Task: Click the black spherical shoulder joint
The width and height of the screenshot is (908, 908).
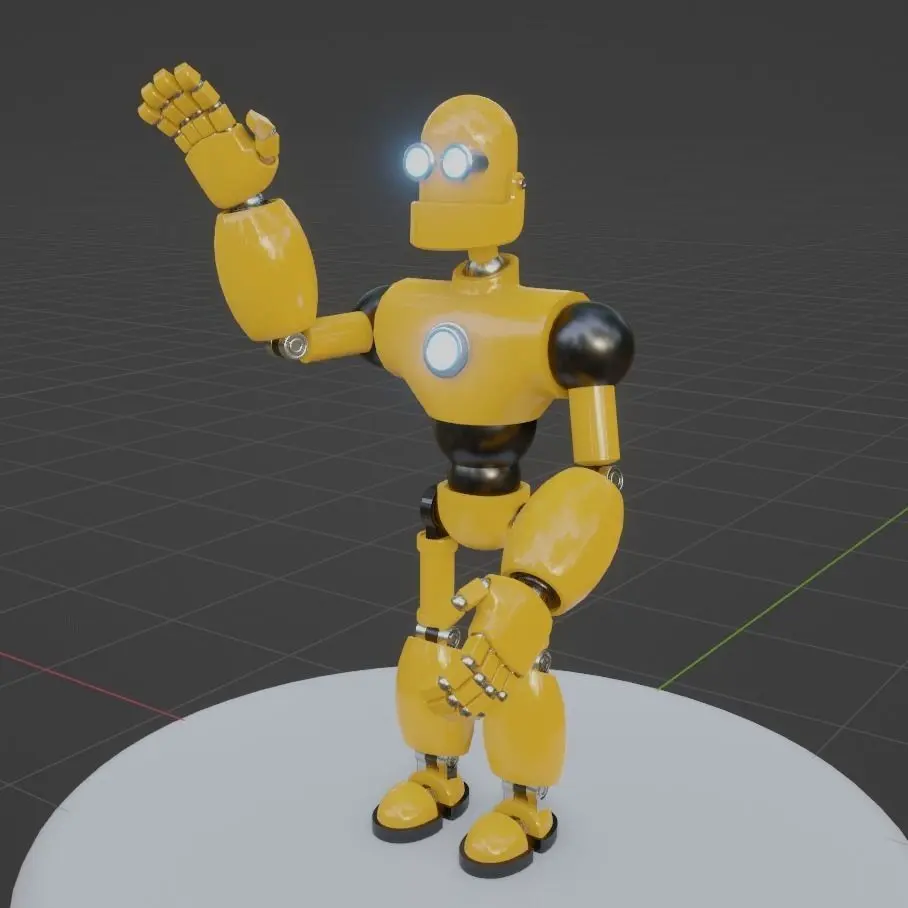Action: tap(591, 345)
